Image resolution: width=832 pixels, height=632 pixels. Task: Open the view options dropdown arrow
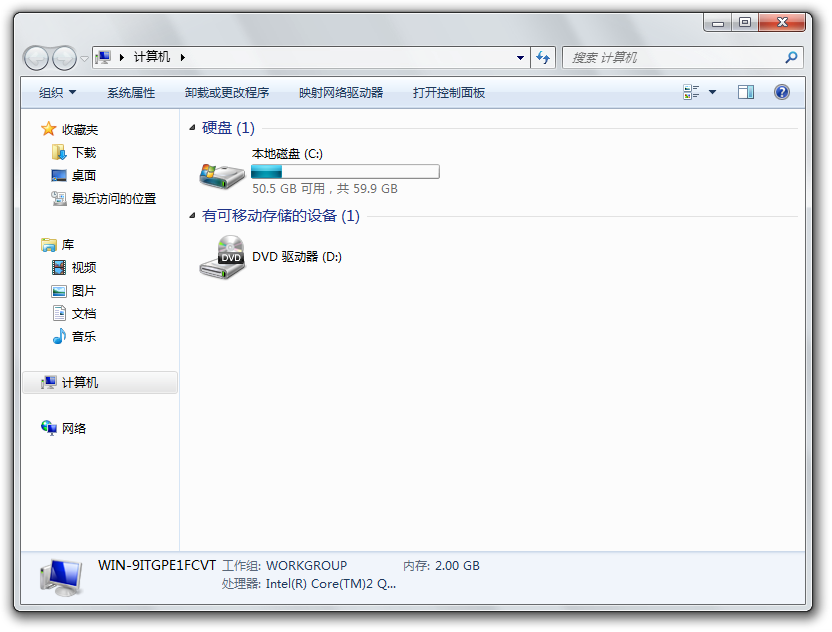(x=713, y=92)
